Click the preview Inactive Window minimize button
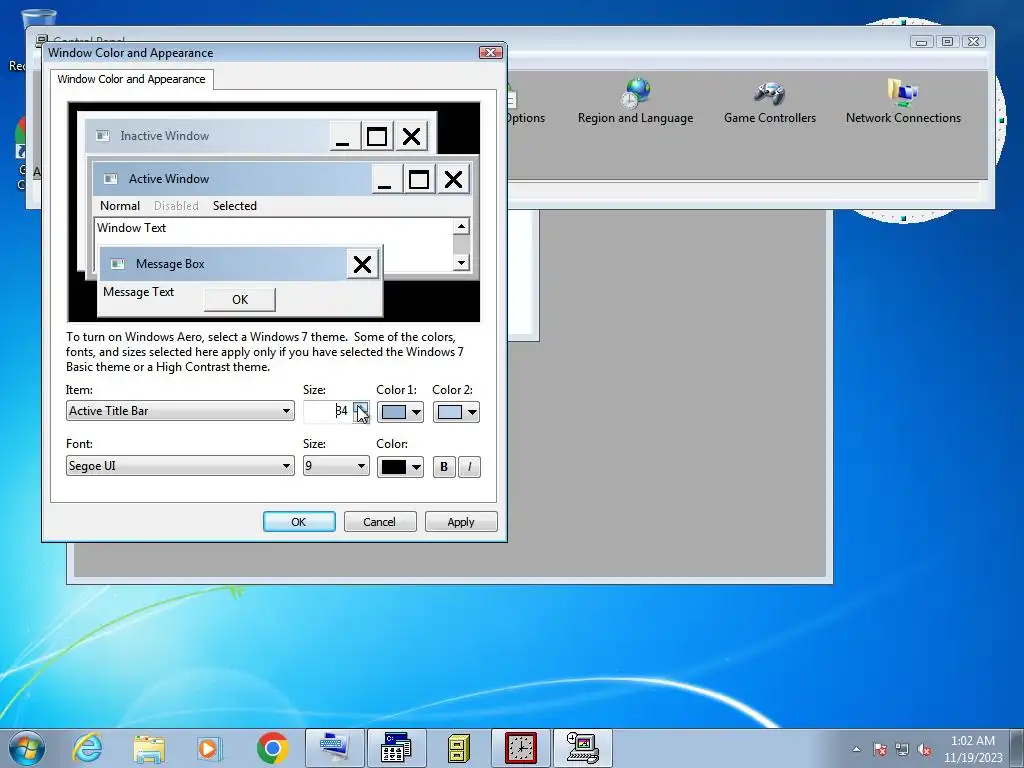 344,136
